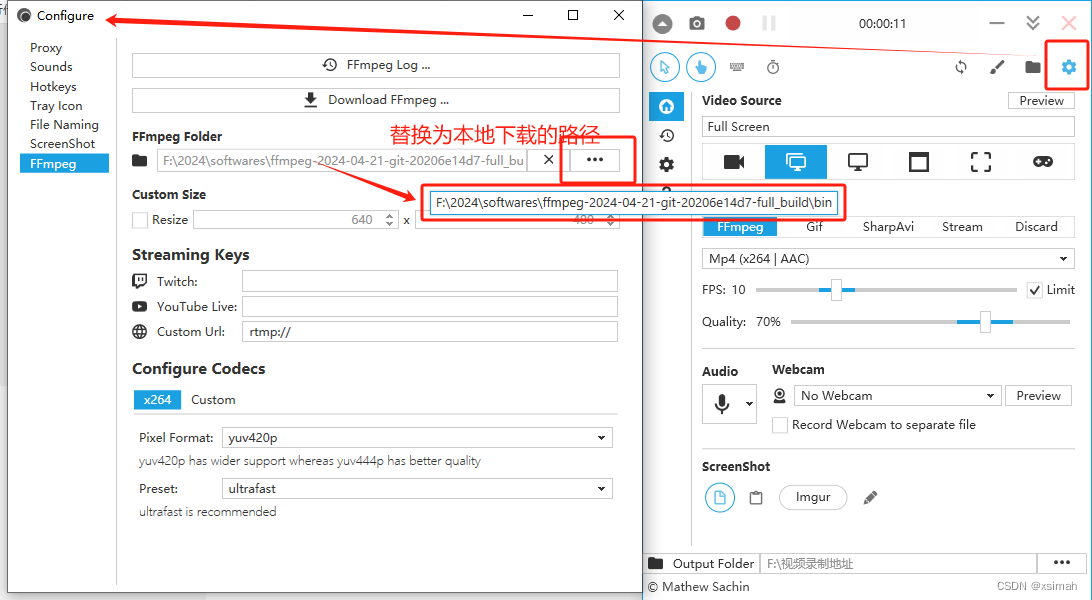1092x600 pixels.
Task: Toggle keystrokes overlay keyboard icon
Action: [737, 68]
